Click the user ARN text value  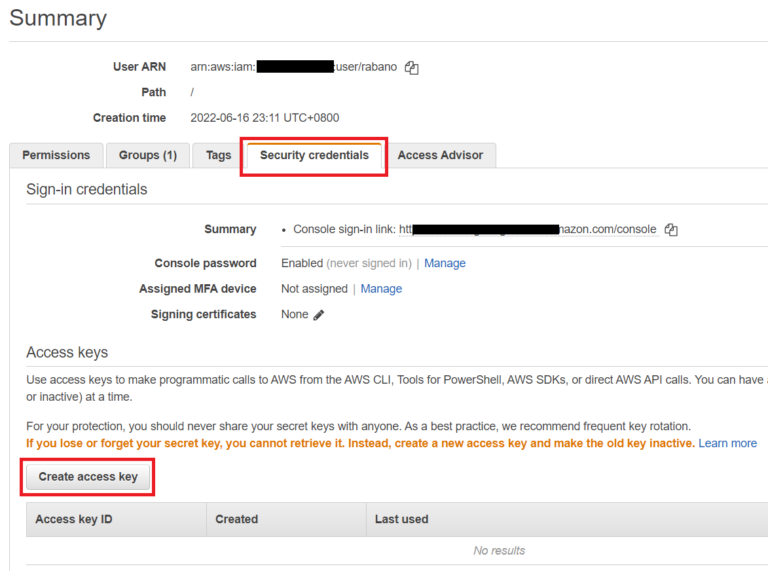pos(293,67)
